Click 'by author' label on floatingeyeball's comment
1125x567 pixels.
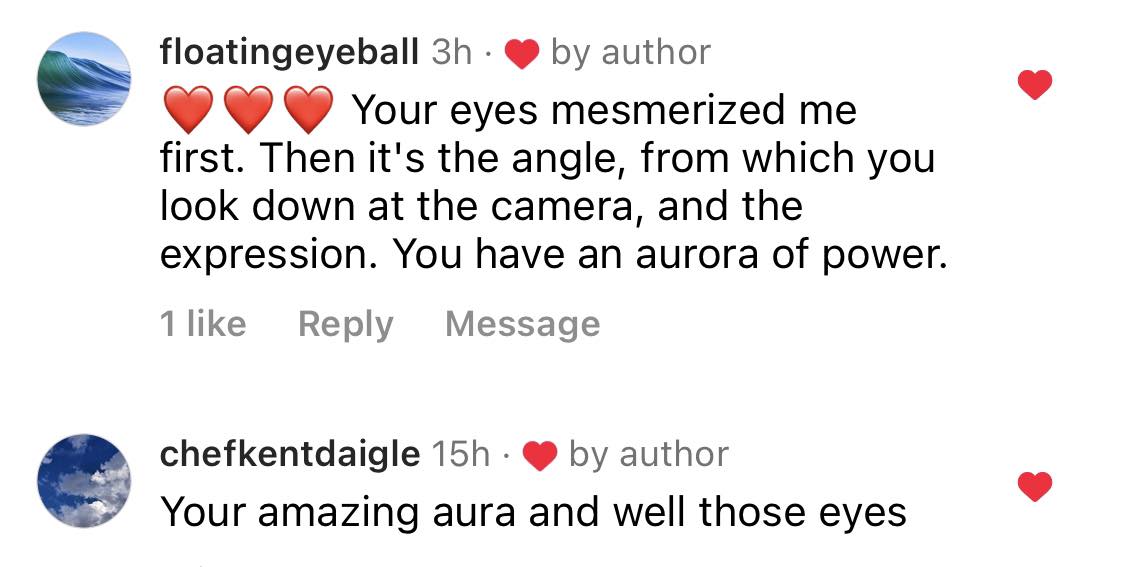[x=631, y=53]
